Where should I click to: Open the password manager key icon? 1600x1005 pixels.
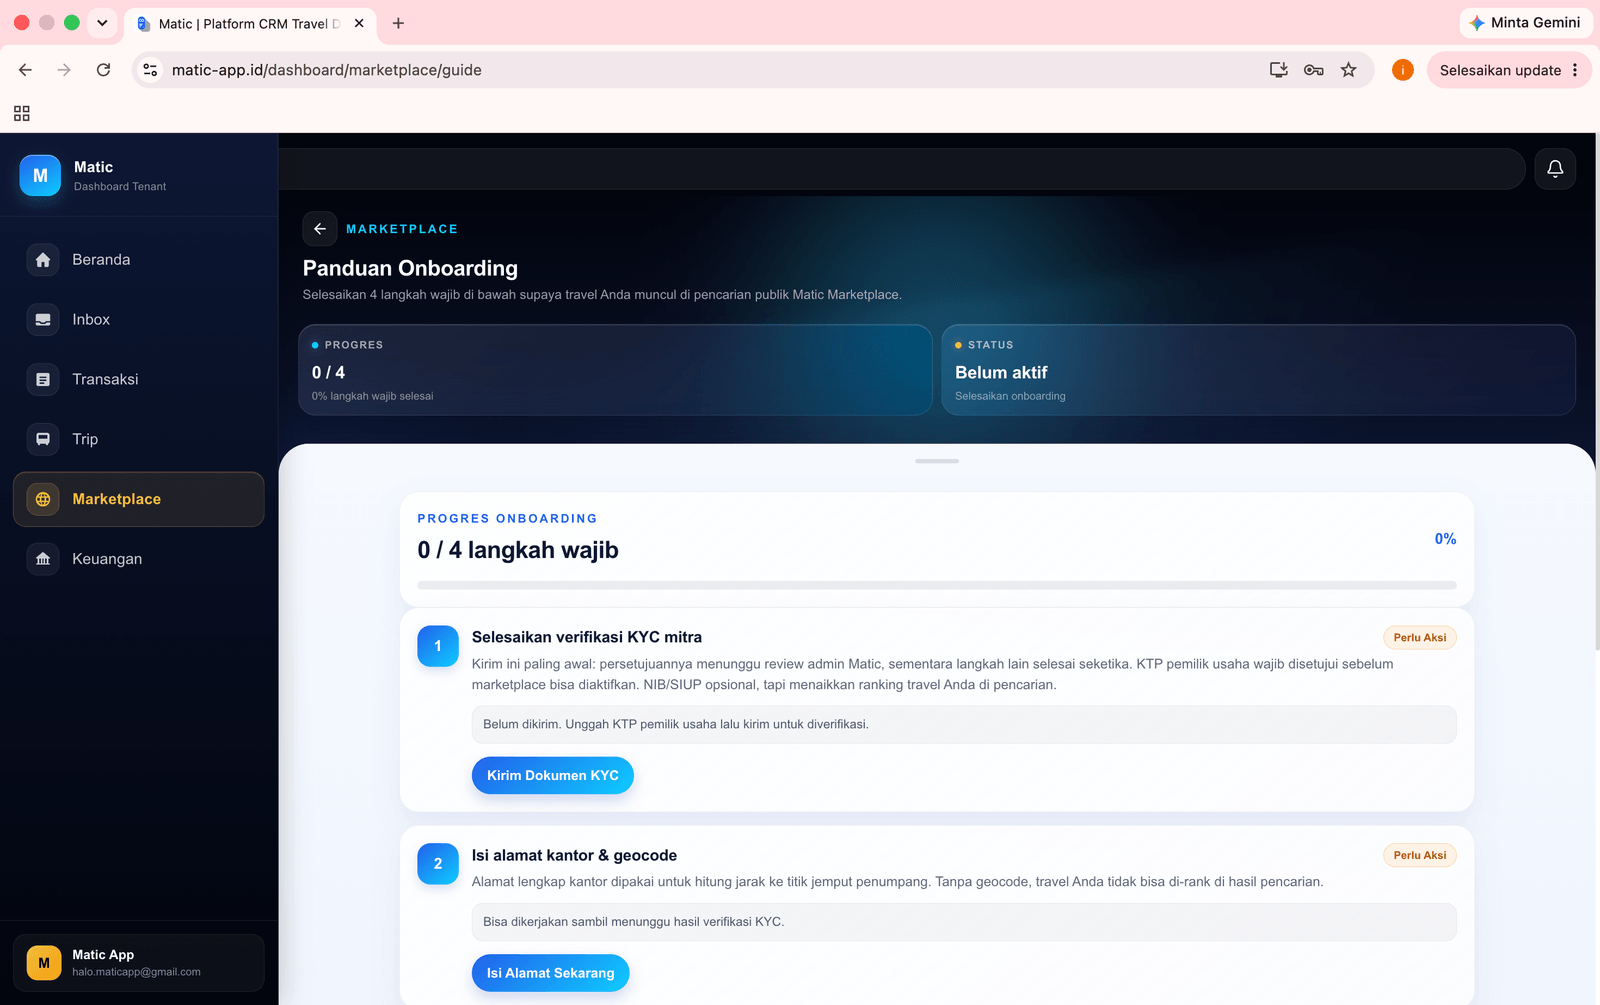pyautogui.click(x=1314, y=70)
